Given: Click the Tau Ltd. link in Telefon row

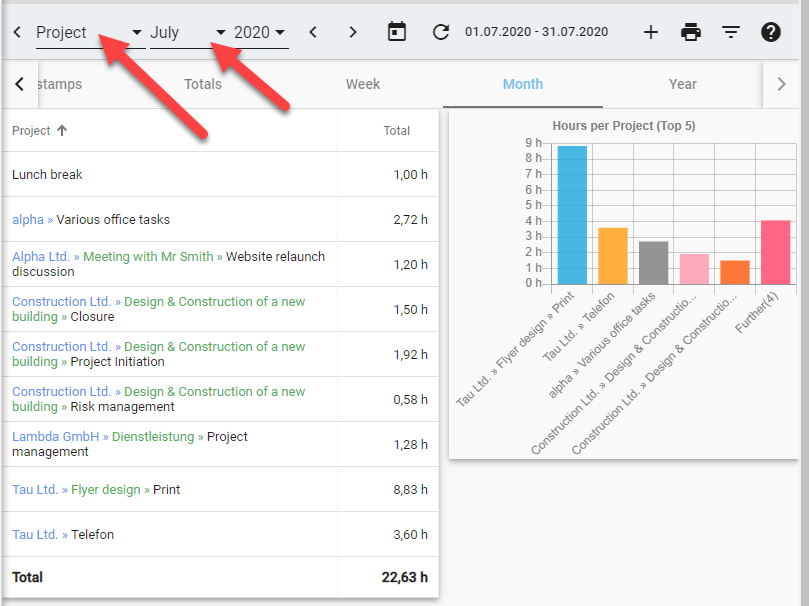Looking at the screenshot, I should pos(35,535).
